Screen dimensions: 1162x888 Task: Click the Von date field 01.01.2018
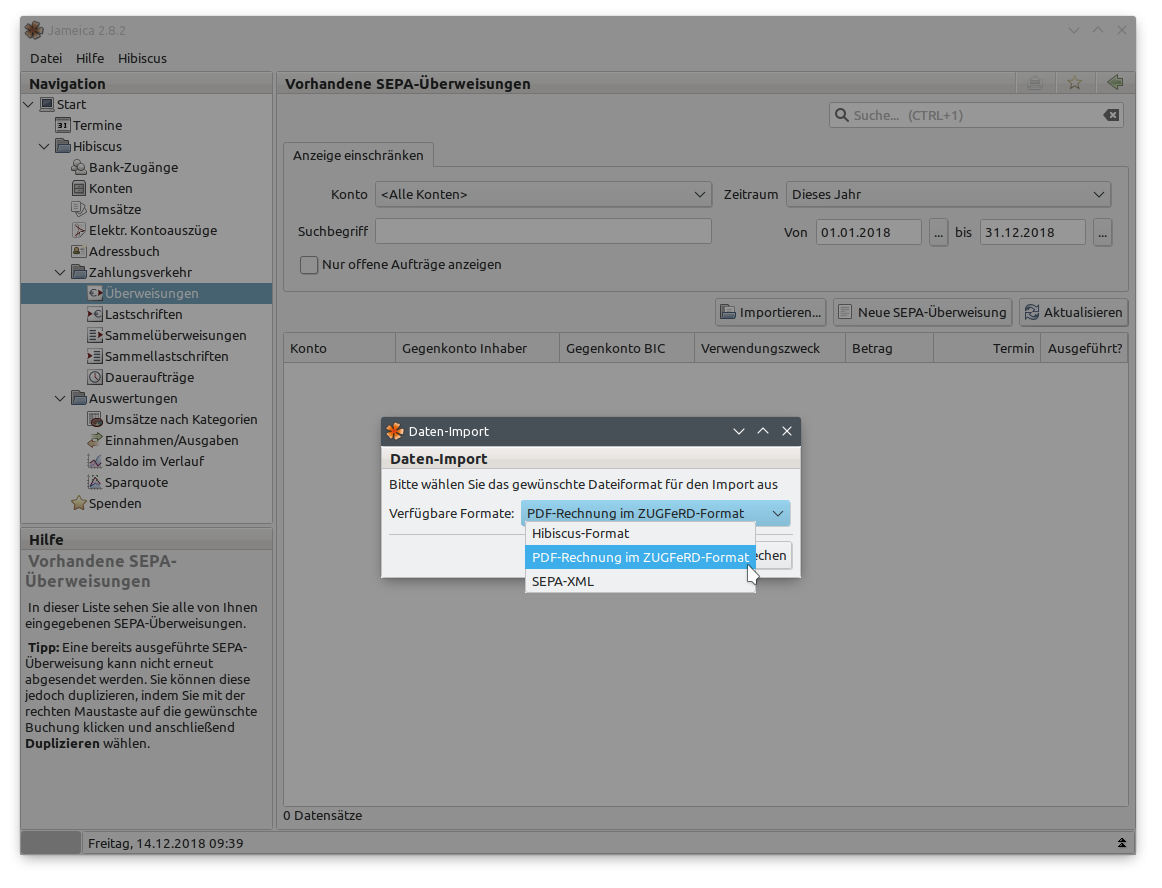pyautogui.click(x=869, y=232)
